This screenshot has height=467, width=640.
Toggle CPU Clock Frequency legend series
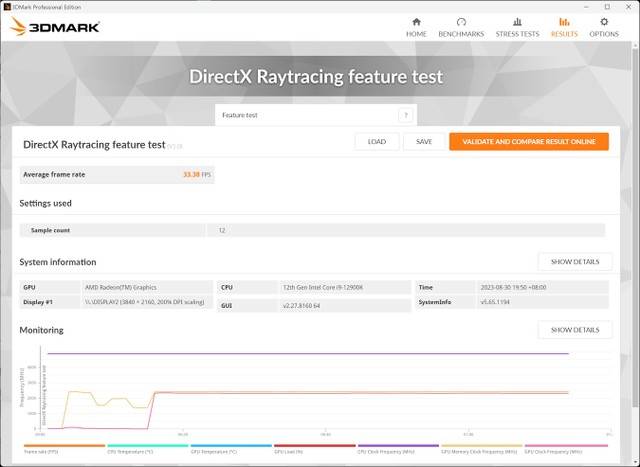(x=398, y=449)
